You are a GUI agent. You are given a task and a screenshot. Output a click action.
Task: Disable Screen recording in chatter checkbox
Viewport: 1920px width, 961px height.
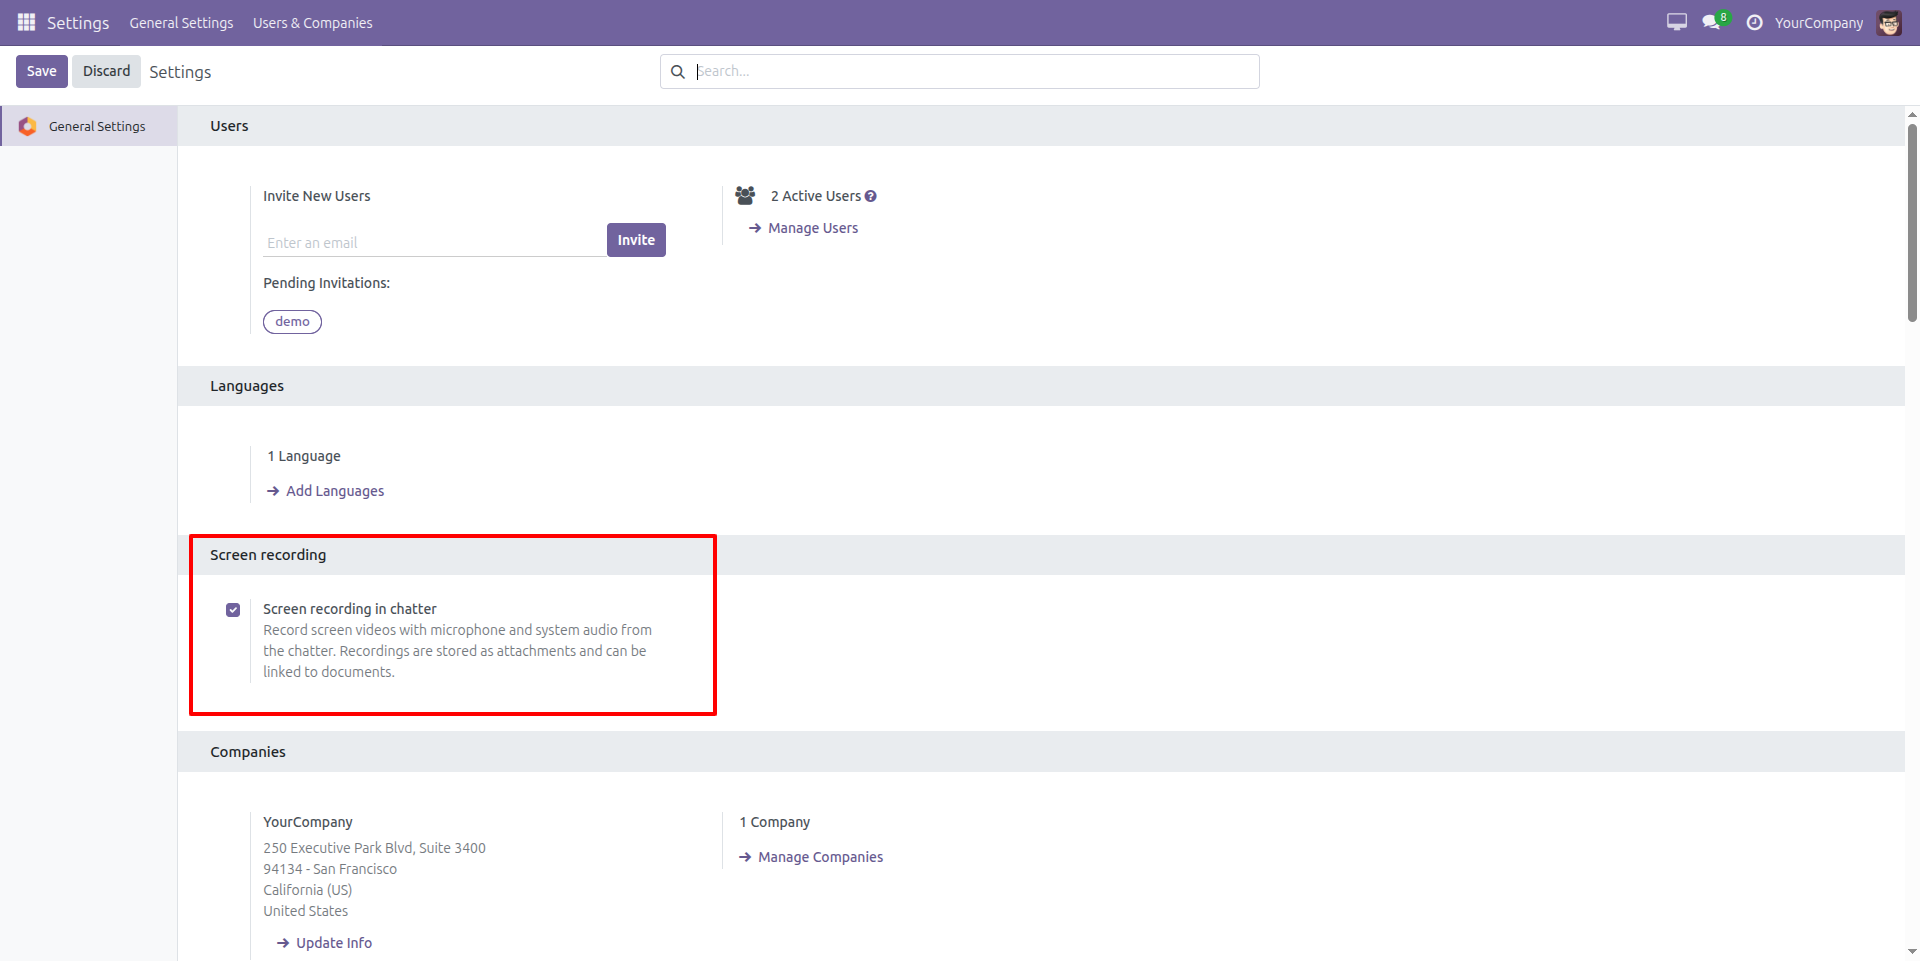click(x=233, y=610)
